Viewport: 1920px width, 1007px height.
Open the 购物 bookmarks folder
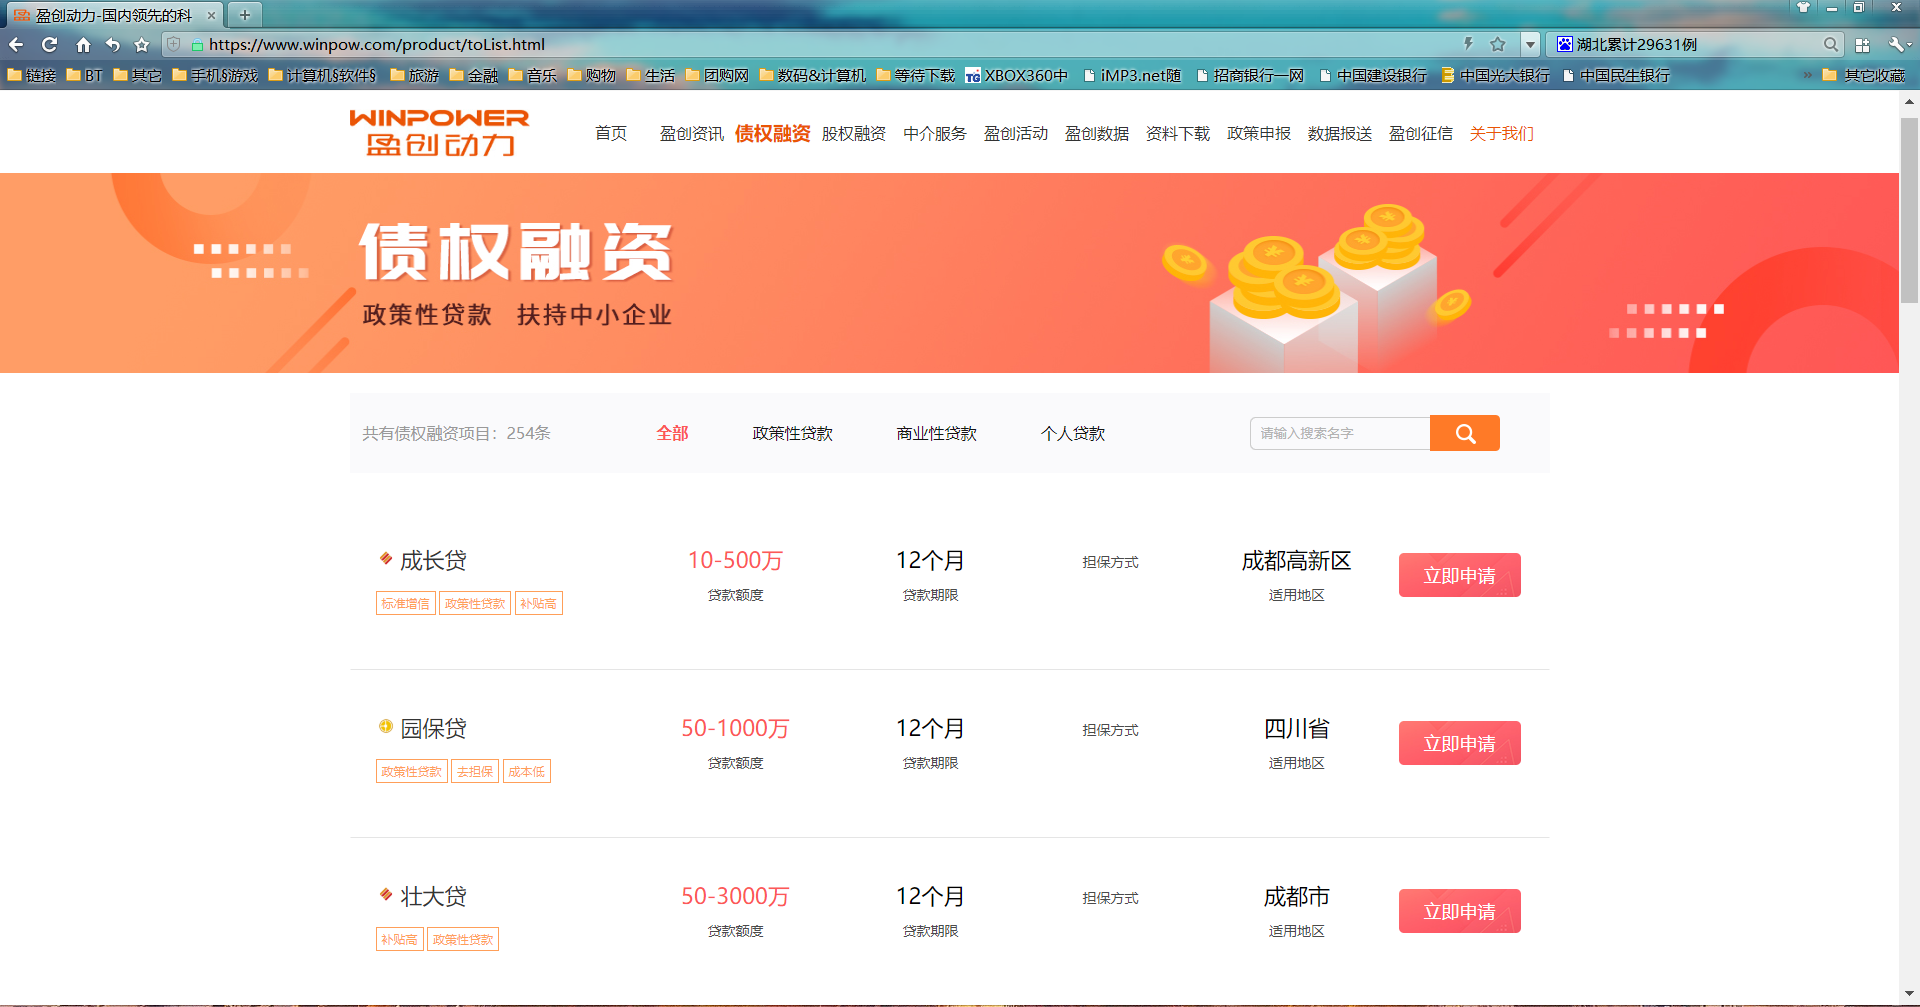592,75
